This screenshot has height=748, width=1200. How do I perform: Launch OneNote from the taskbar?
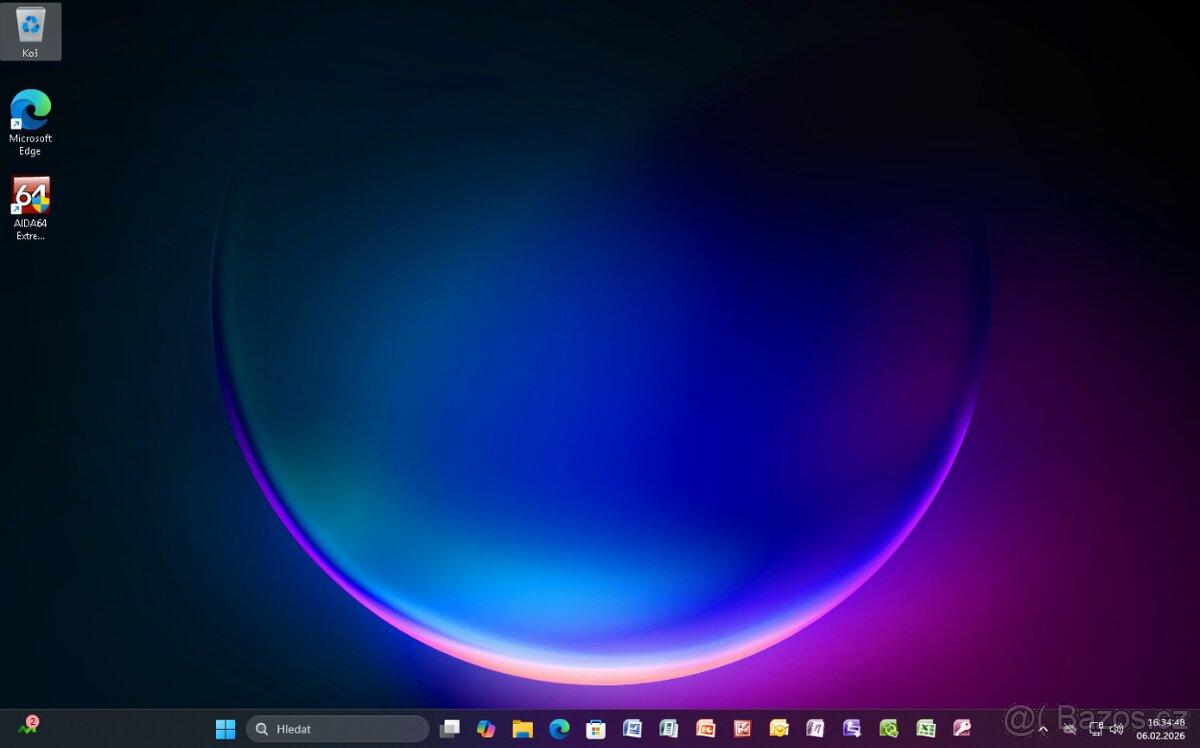coord(815,729)
